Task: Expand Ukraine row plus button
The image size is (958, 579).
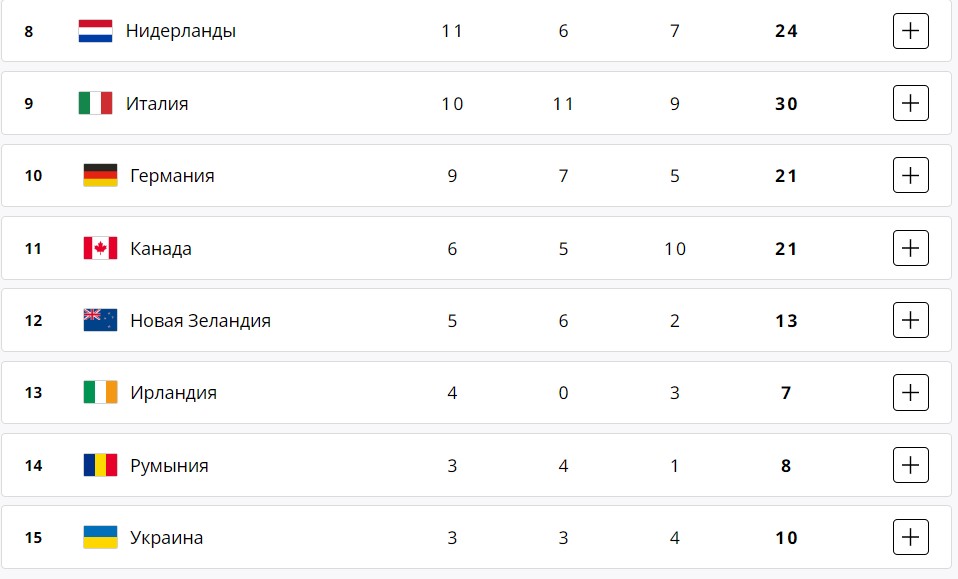Action: tap(910, 537)
